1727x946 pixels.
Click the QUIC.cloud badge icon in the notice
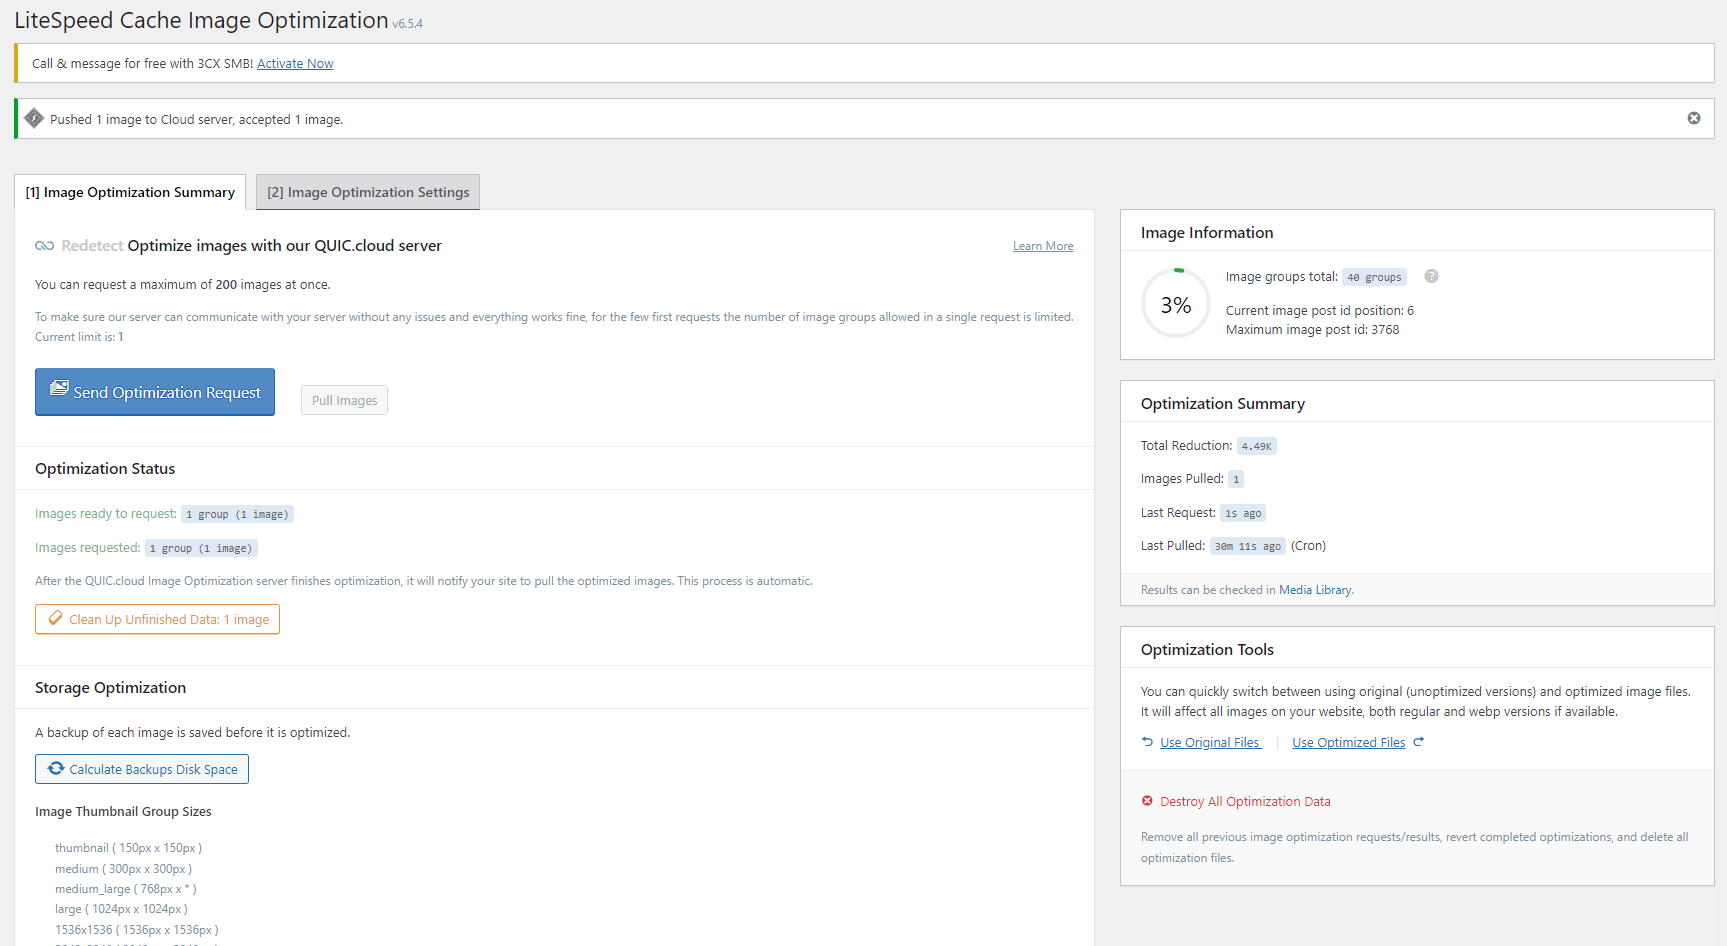[x=34, y=117]
